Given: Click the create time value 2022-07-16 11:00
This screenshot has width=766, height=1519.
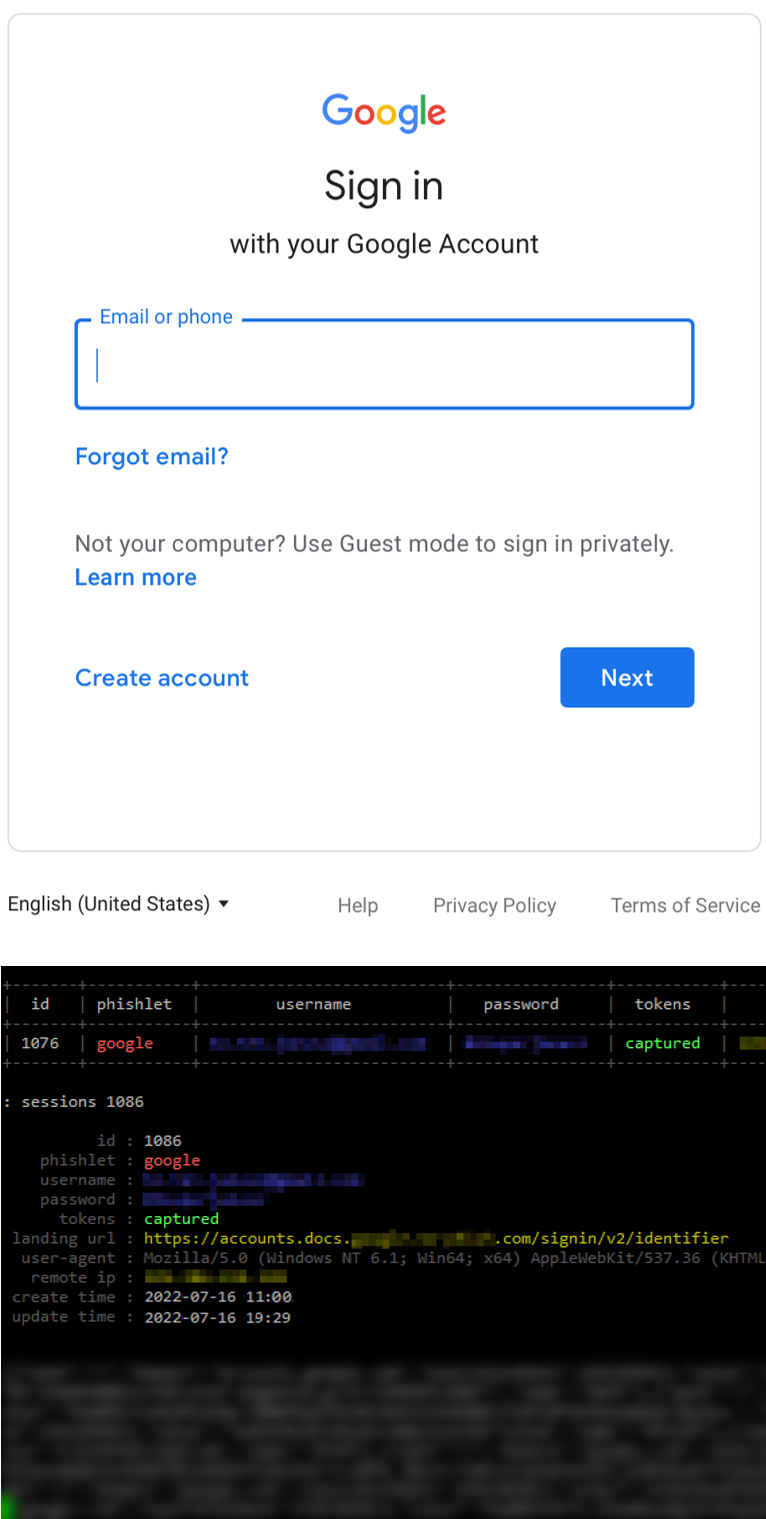Looking at the screenshot, I should (x=218, y=1297).
